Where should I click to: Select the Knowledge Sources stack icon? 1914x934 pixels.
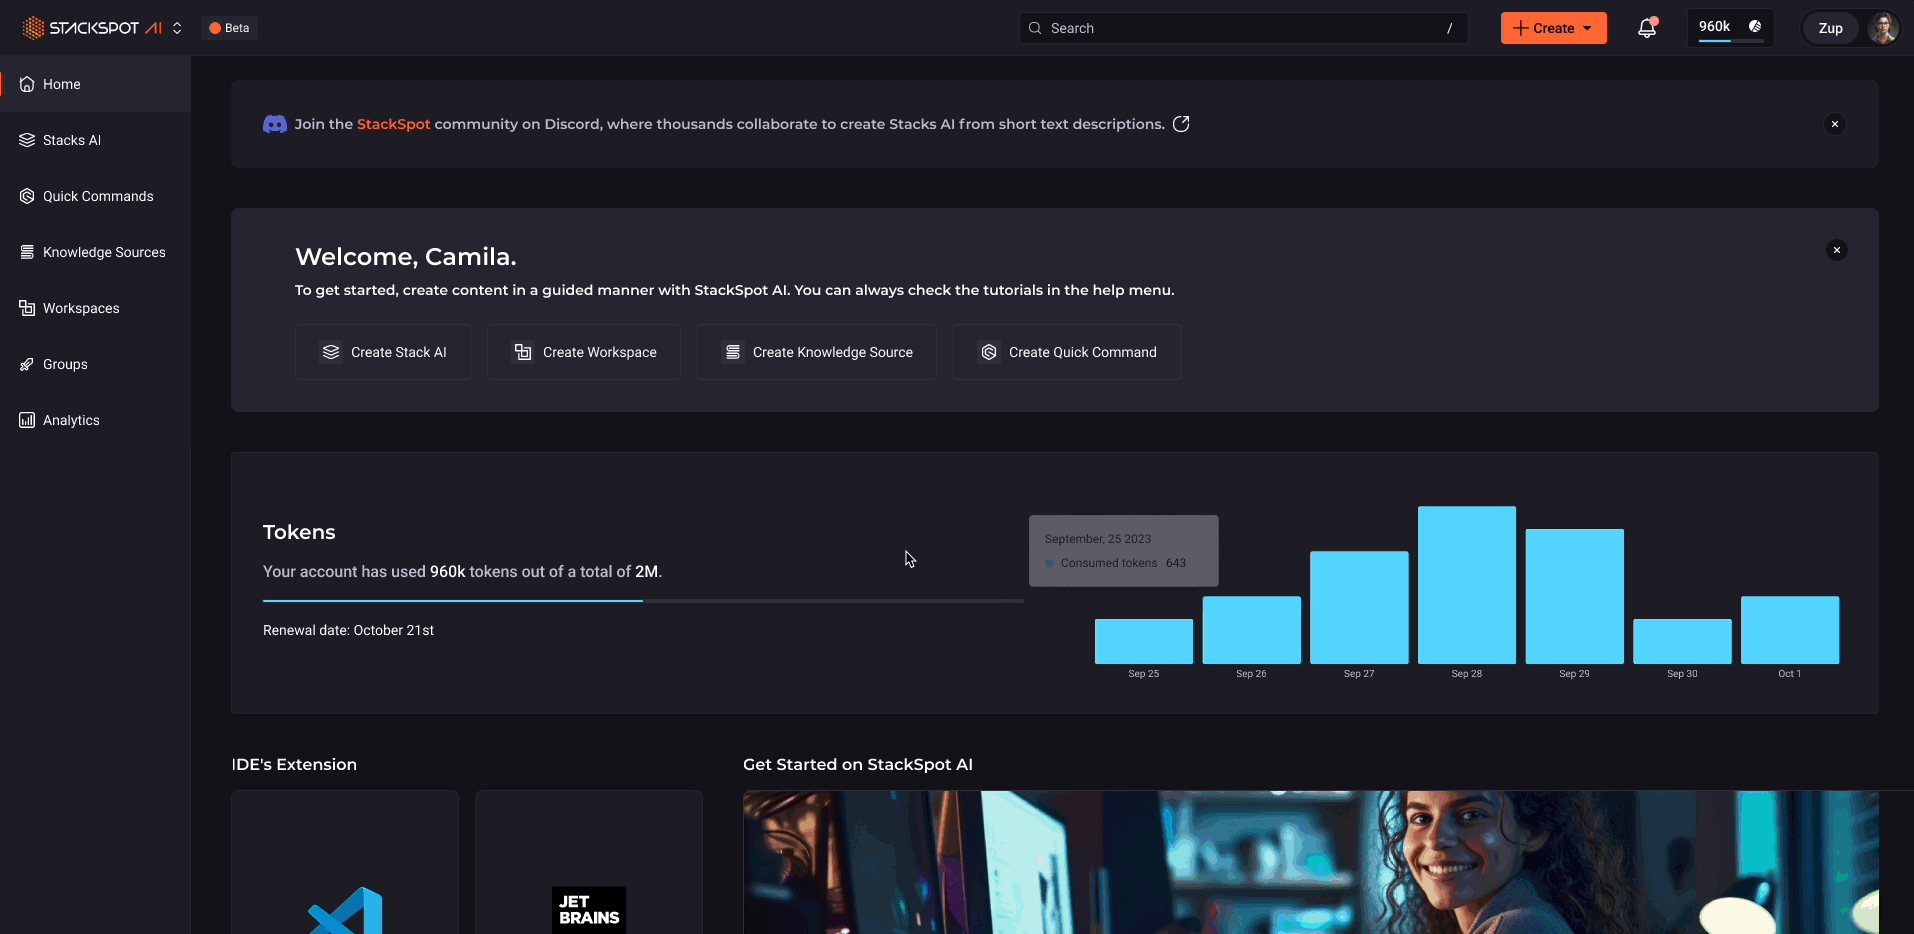[x=26, y=252]
